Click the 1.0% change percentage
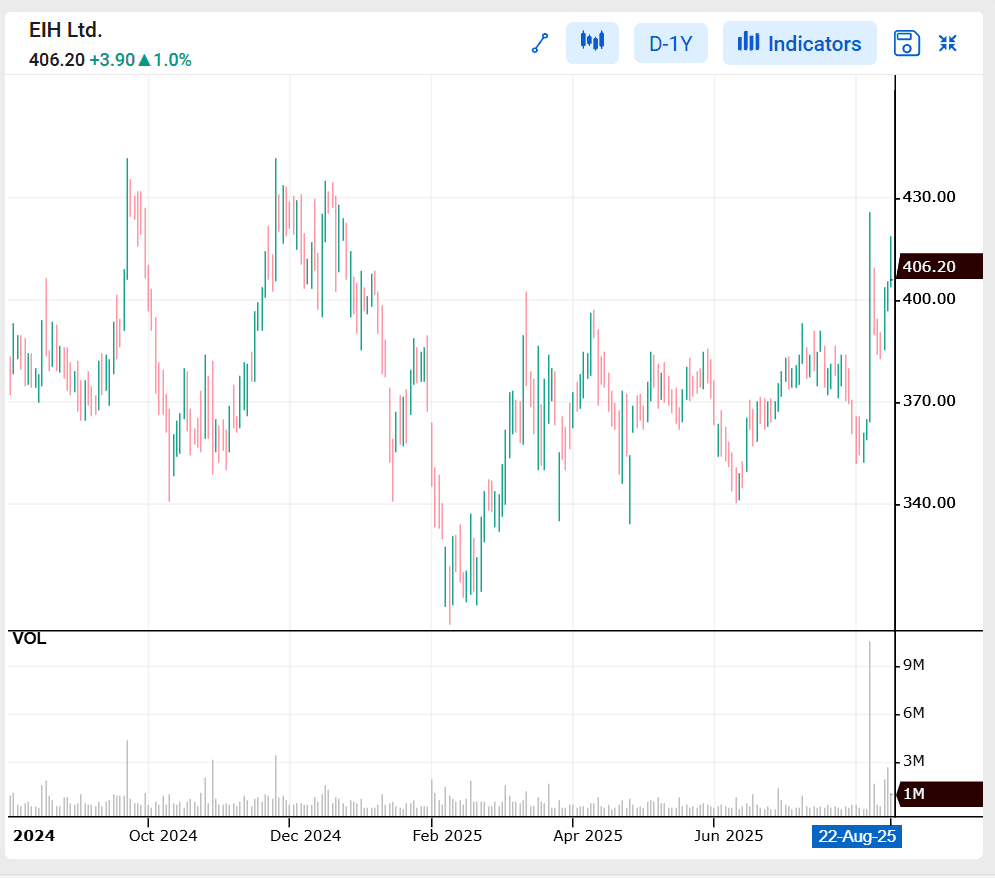 [172, 60]
